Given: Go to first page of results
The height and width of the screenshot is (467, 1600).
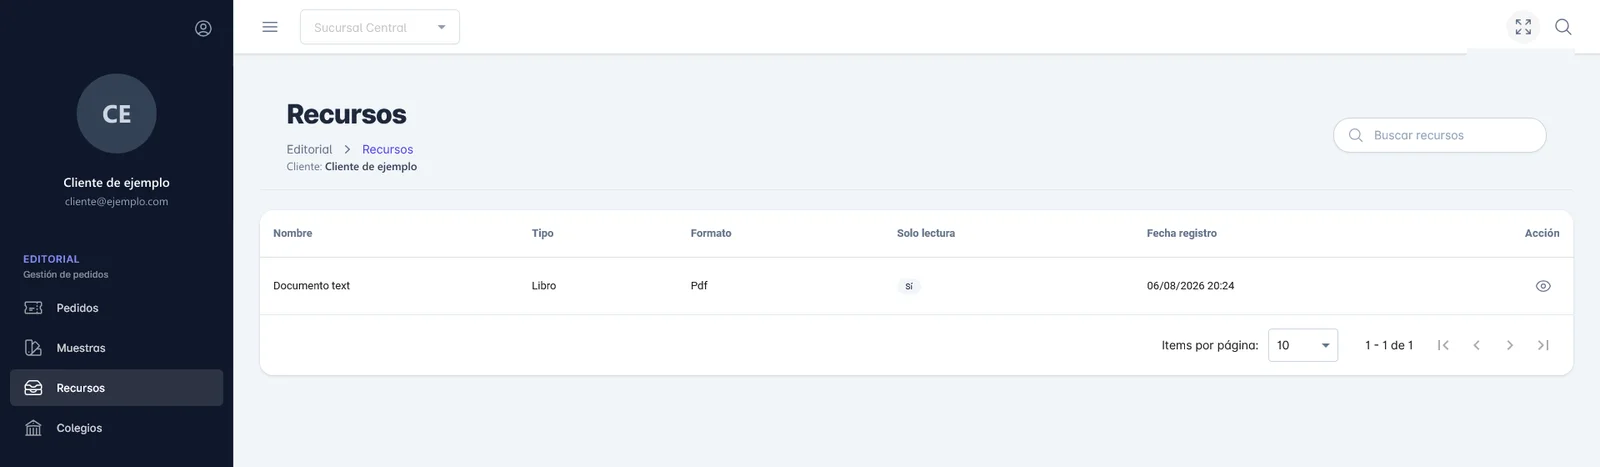Looking at the screenshot, I should coord(1443,345).
